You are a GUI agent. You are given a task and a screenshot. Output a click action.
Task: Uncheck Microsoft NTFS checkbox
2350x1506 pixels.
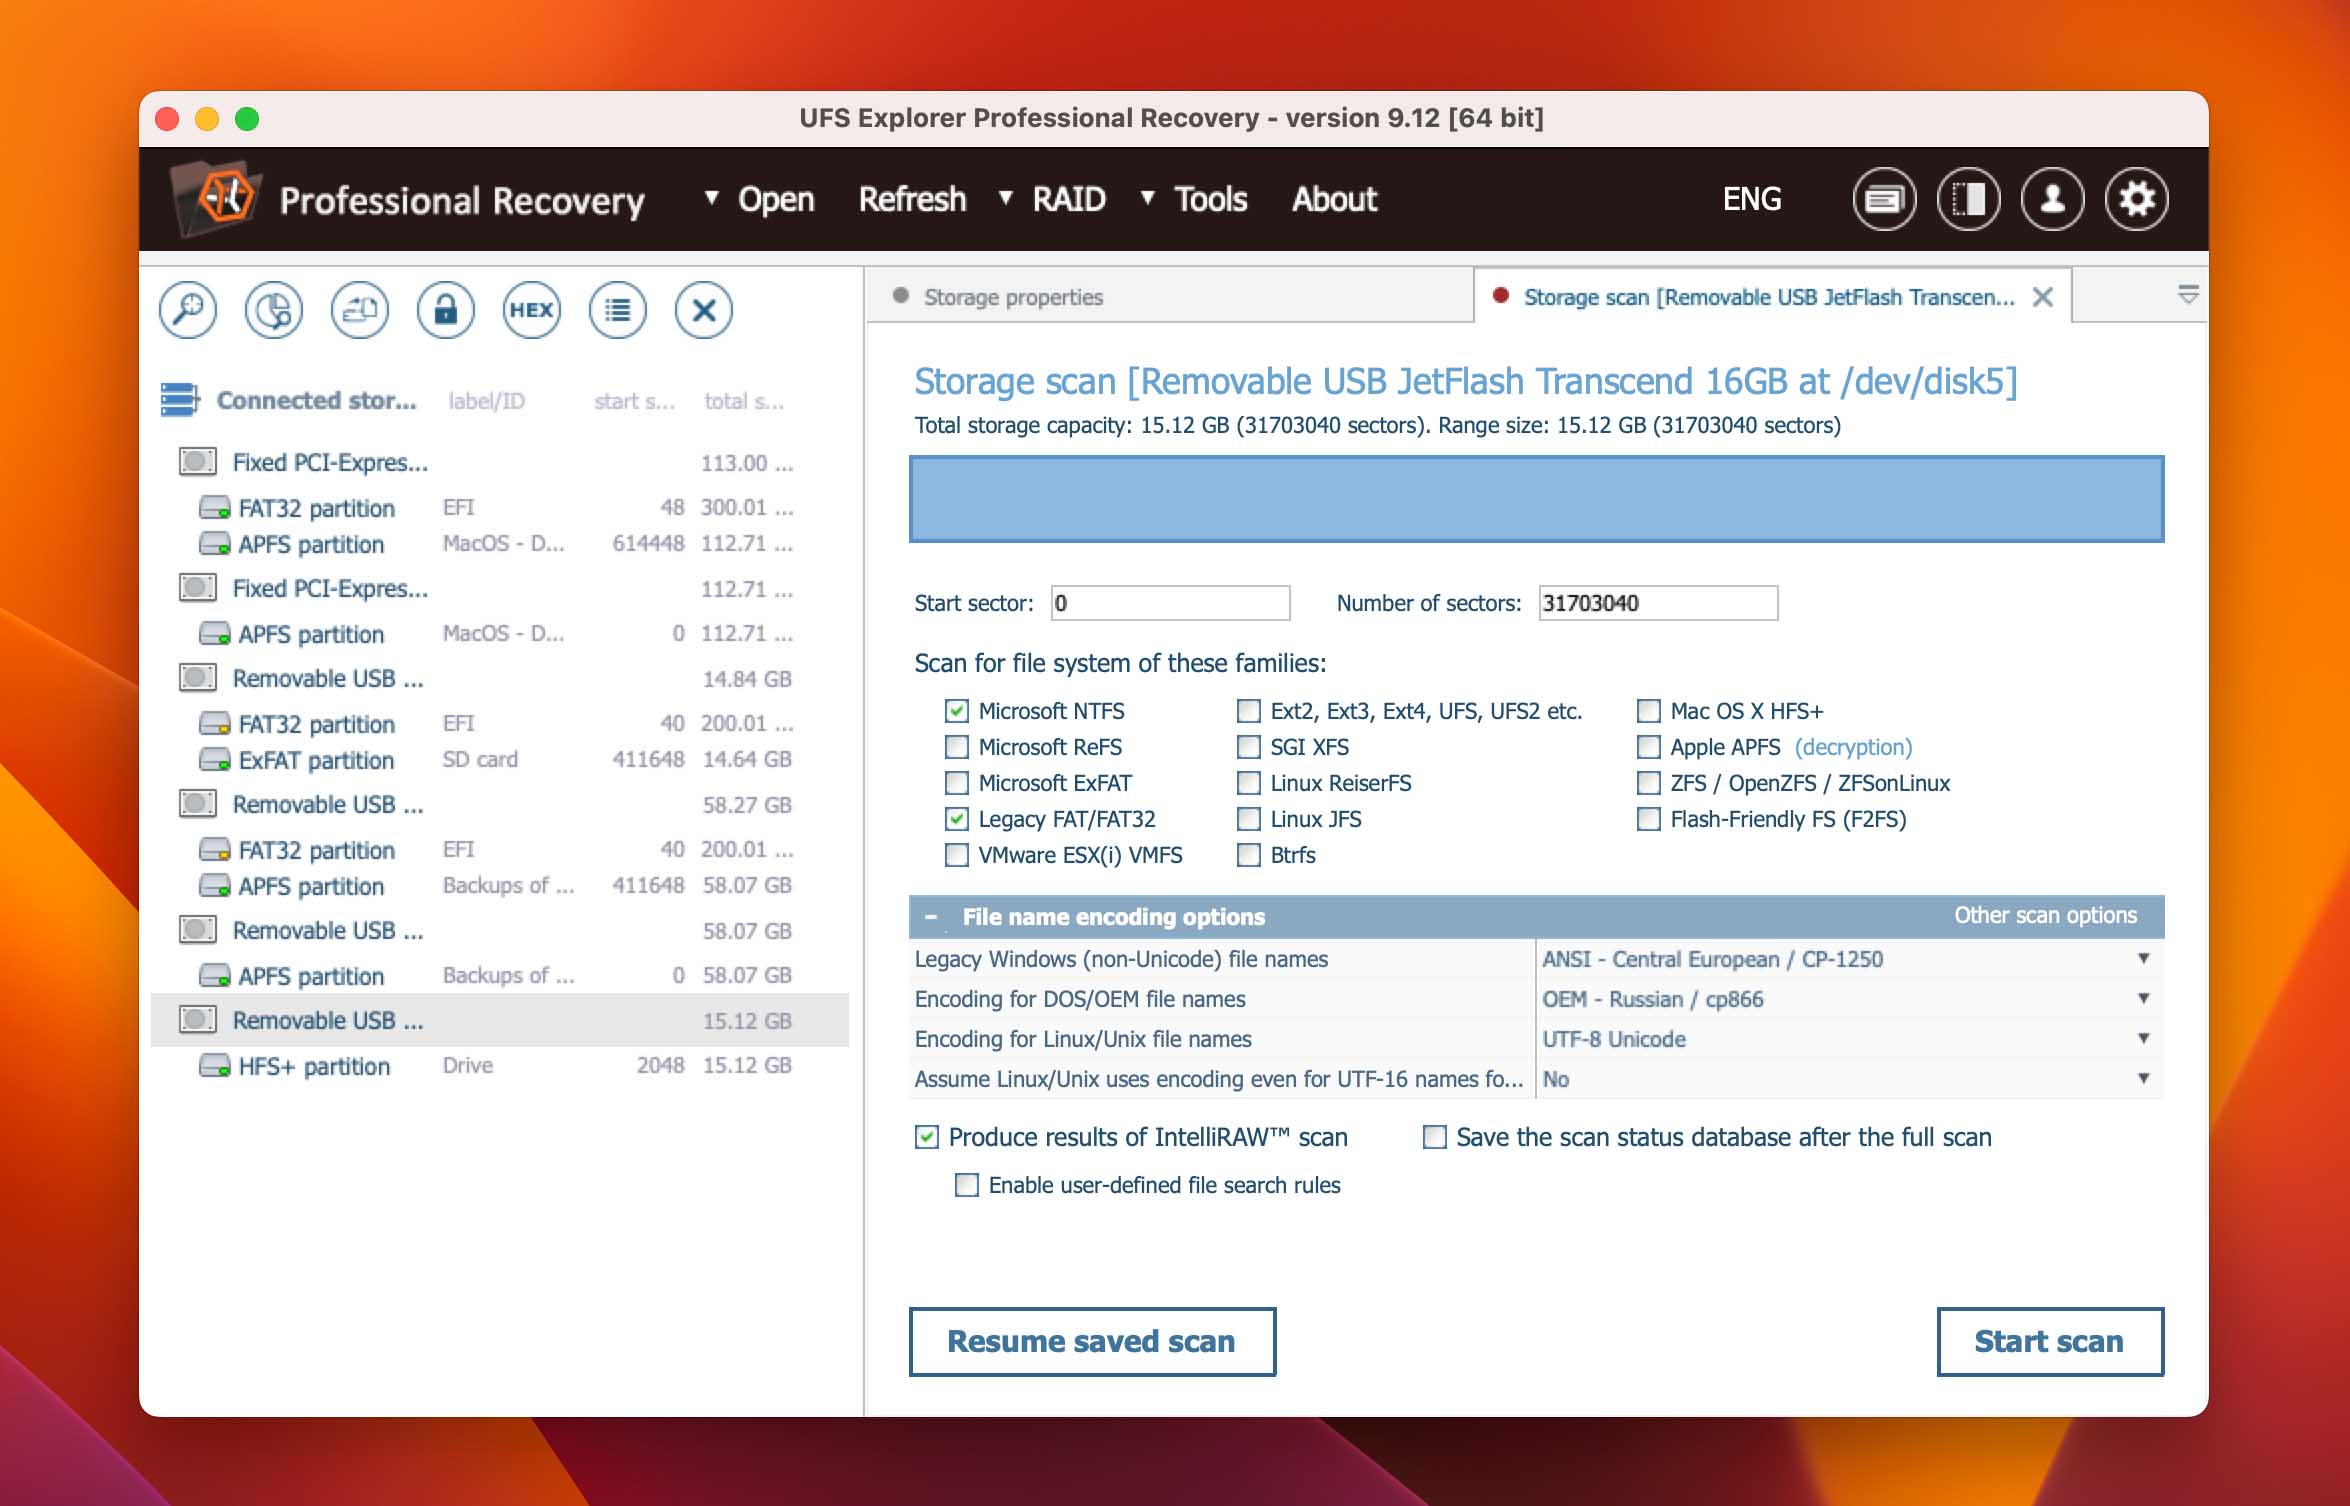957,711
